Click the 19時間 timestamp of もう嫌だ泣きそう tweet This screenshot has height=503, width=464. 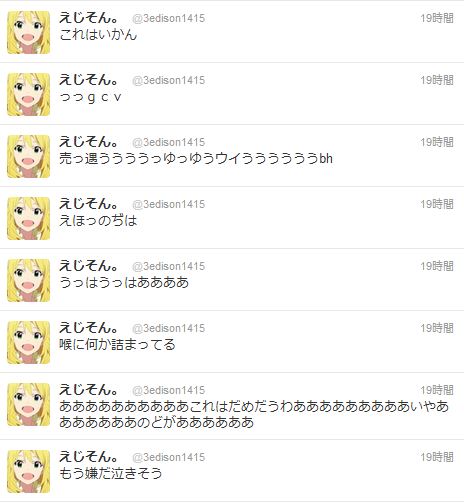coord(437,457)
